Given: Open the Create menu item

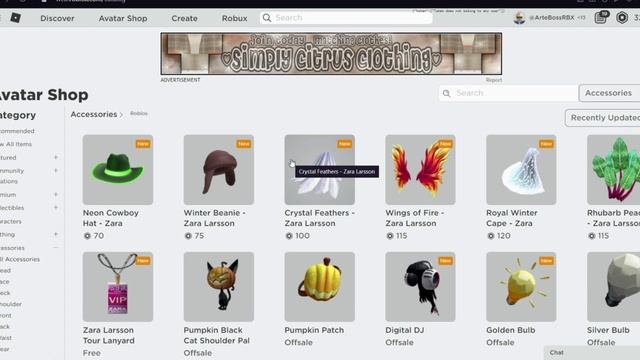Looking at the screenshot, I should (184, 18).
